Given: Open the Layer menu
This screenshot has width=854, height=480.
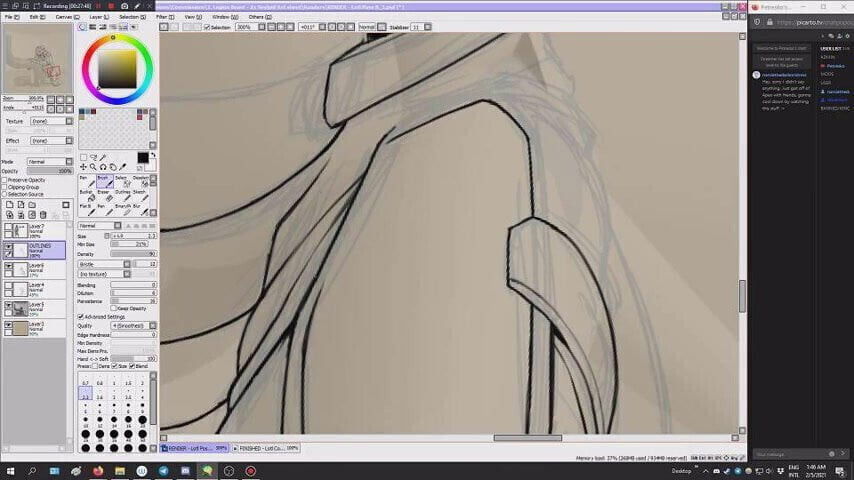Looking at the screenshot, I should 99,17.
